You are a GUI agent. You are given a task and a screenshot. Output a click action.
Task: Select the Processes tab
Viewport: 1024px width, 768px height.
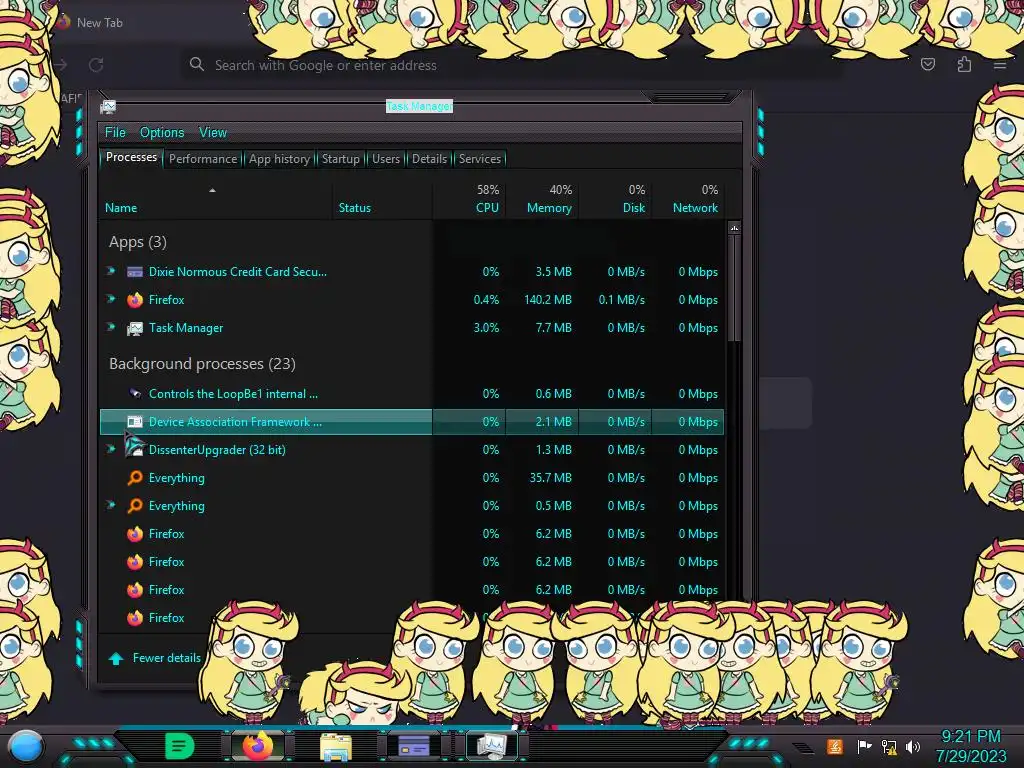point(131,157)
